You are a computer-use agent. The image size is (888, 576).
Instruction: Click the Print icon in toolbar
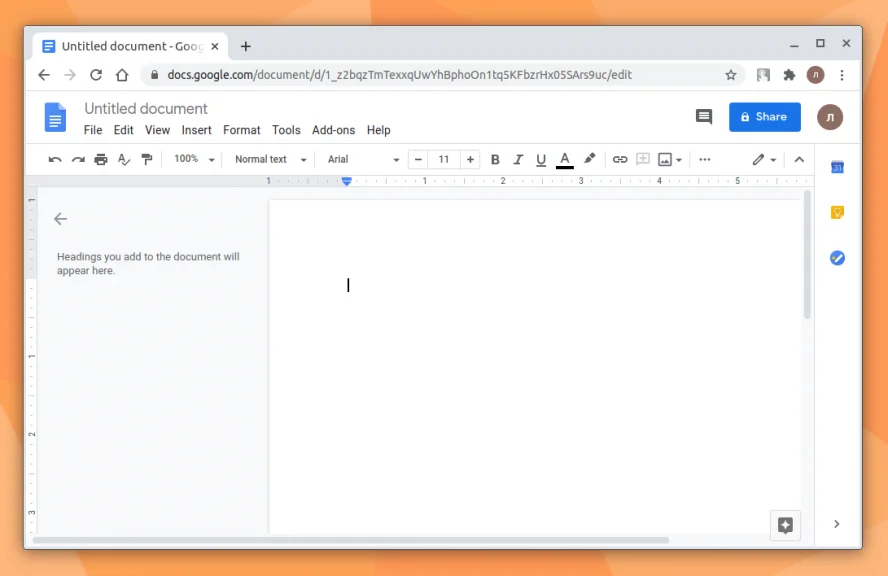(x=101, y=160)
